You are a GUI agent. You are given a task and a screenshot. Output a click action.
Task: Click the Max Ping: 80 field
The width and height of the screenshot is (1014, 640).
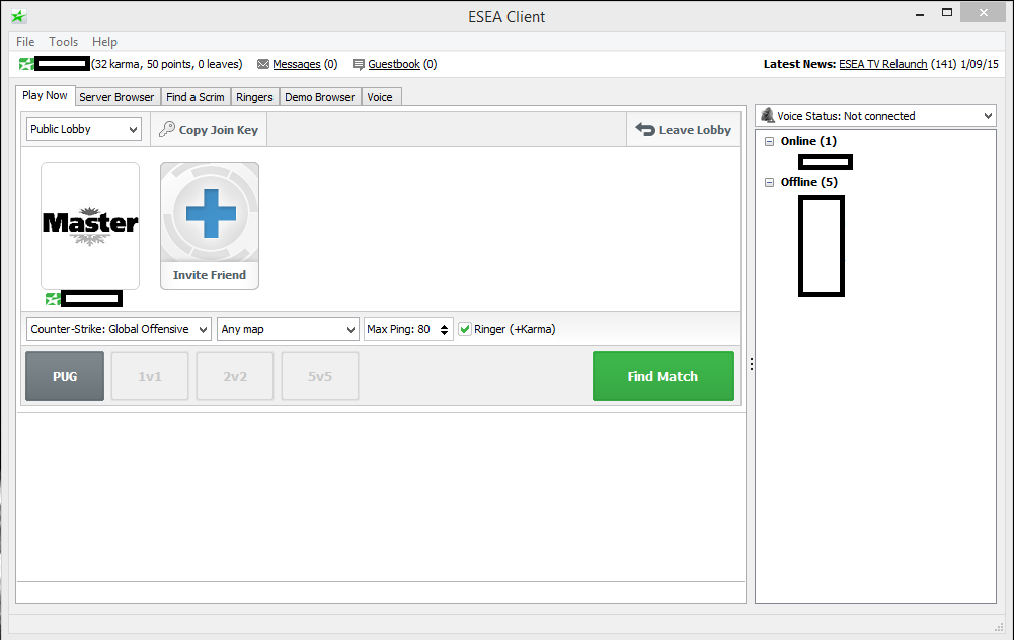[x=409, y=329]
